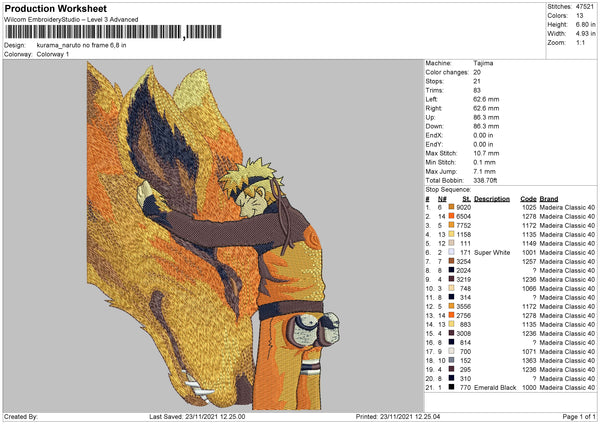The width and height of the screenshot is (600, 424).
Task: Select the Production Worksheet title
Action: (x=56, y=8)
